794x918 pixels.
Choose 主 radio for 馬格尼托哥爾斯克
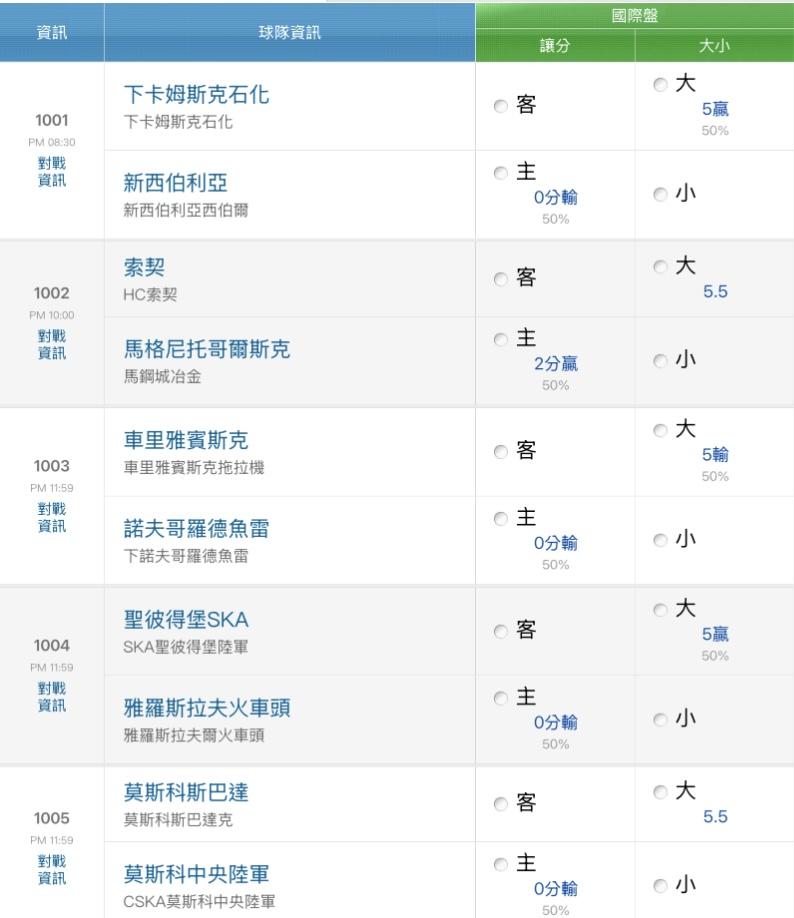[x=500, y=341]
